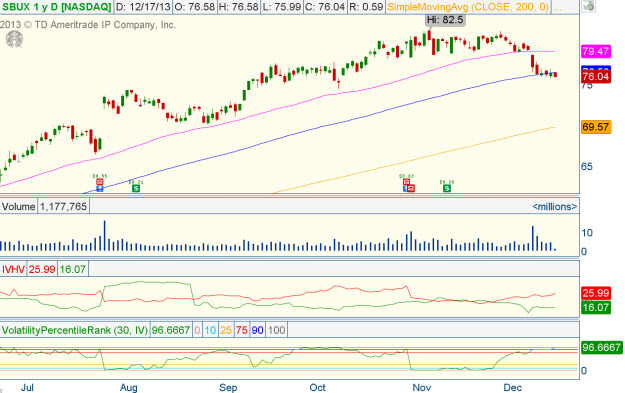Click the D: 12/17/13 date field
The height and width of the screenshot is (393, 625).
143,7
